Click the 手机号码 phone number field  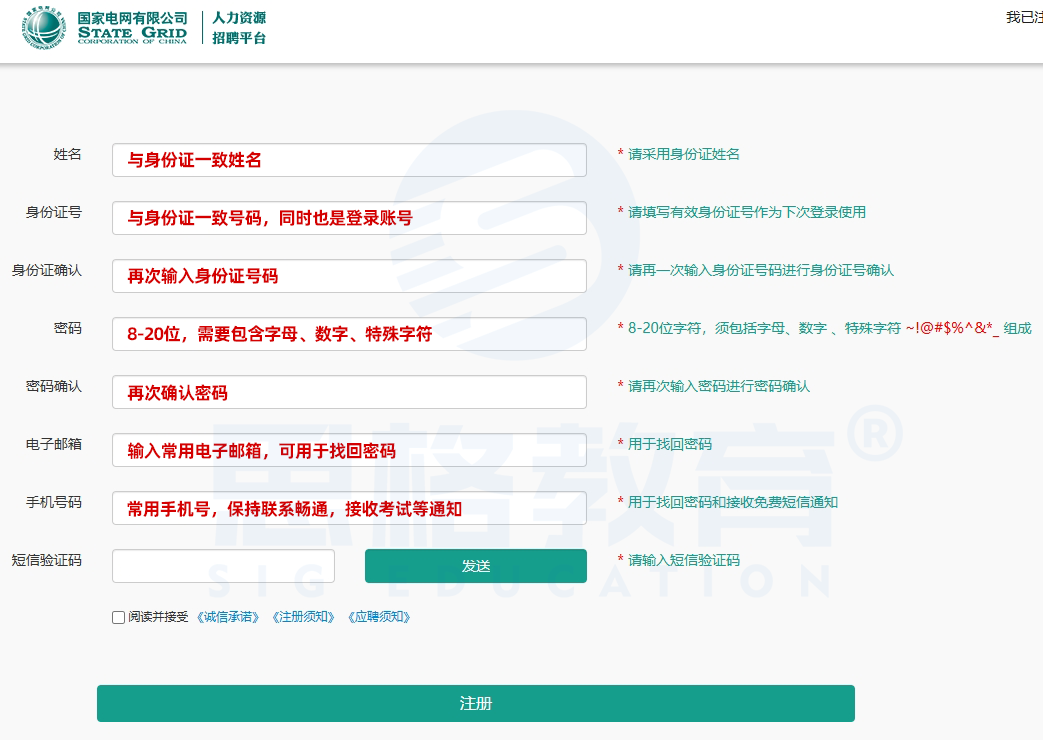(349, 508)
